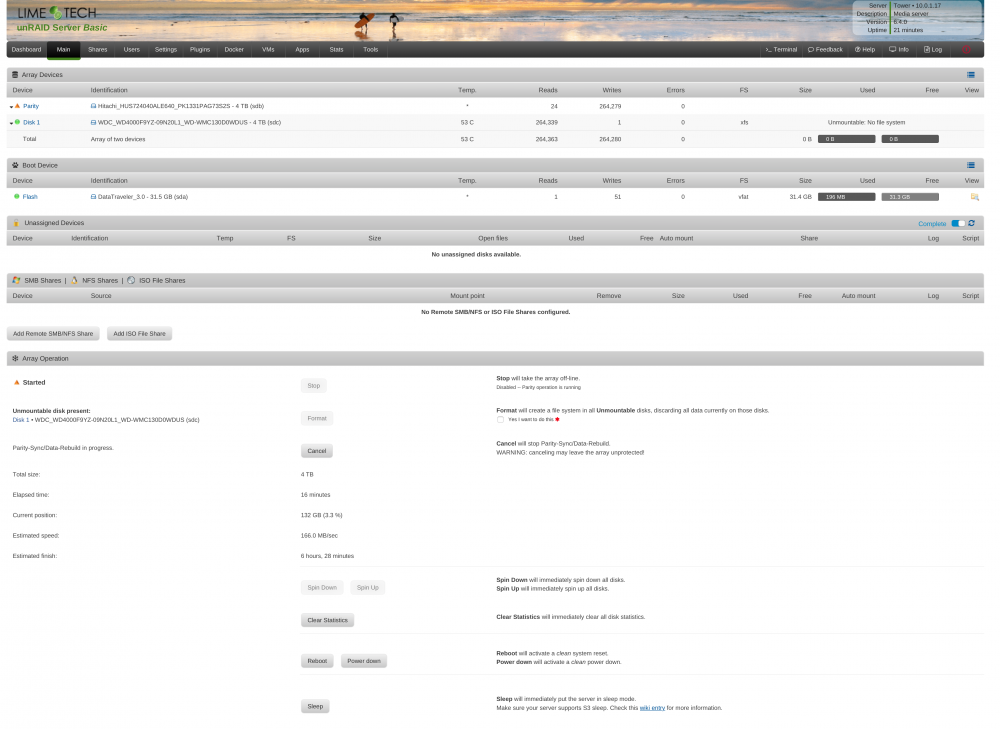1000x729 pixels.
Task: Open the Shares tab
Action: pos(98,49)
